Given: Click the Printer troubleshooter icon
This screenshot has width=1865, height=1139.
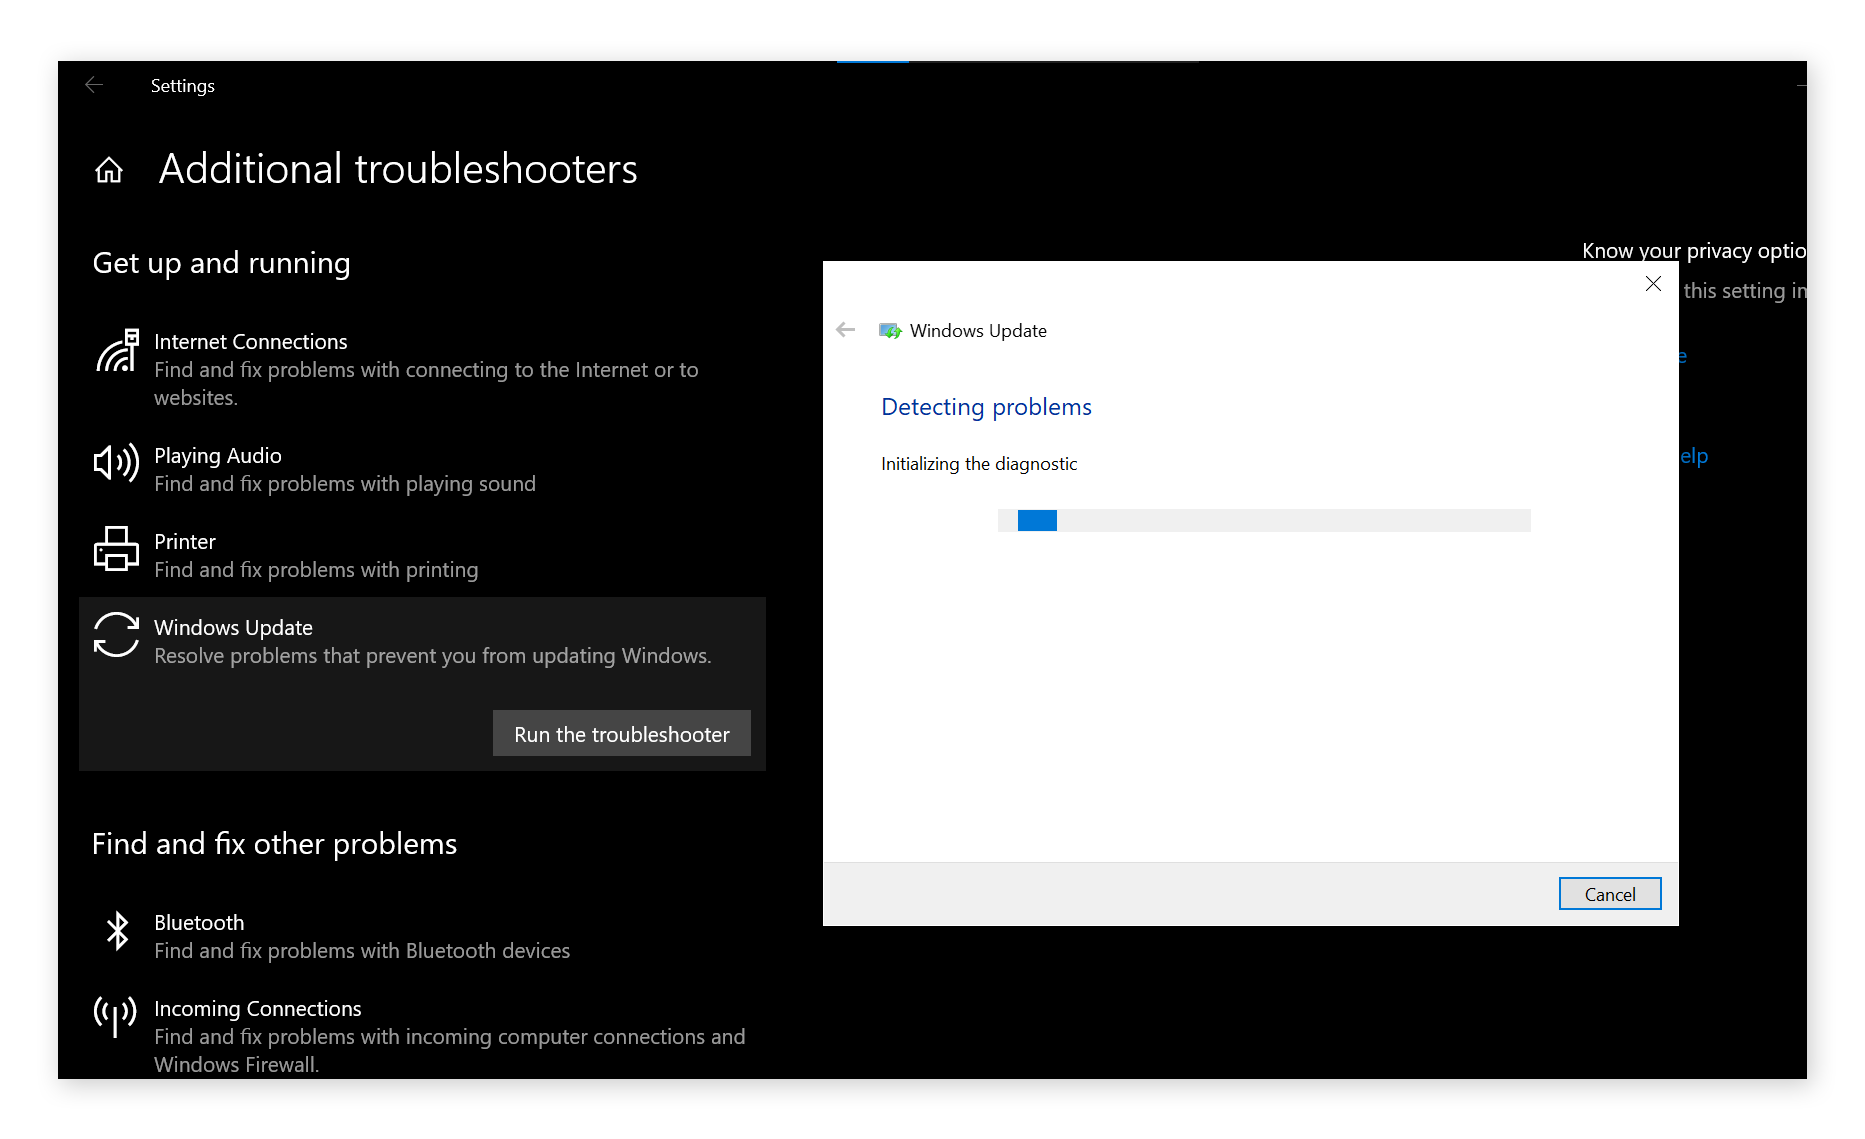Looking at the screenshot, I should point(115,549).
